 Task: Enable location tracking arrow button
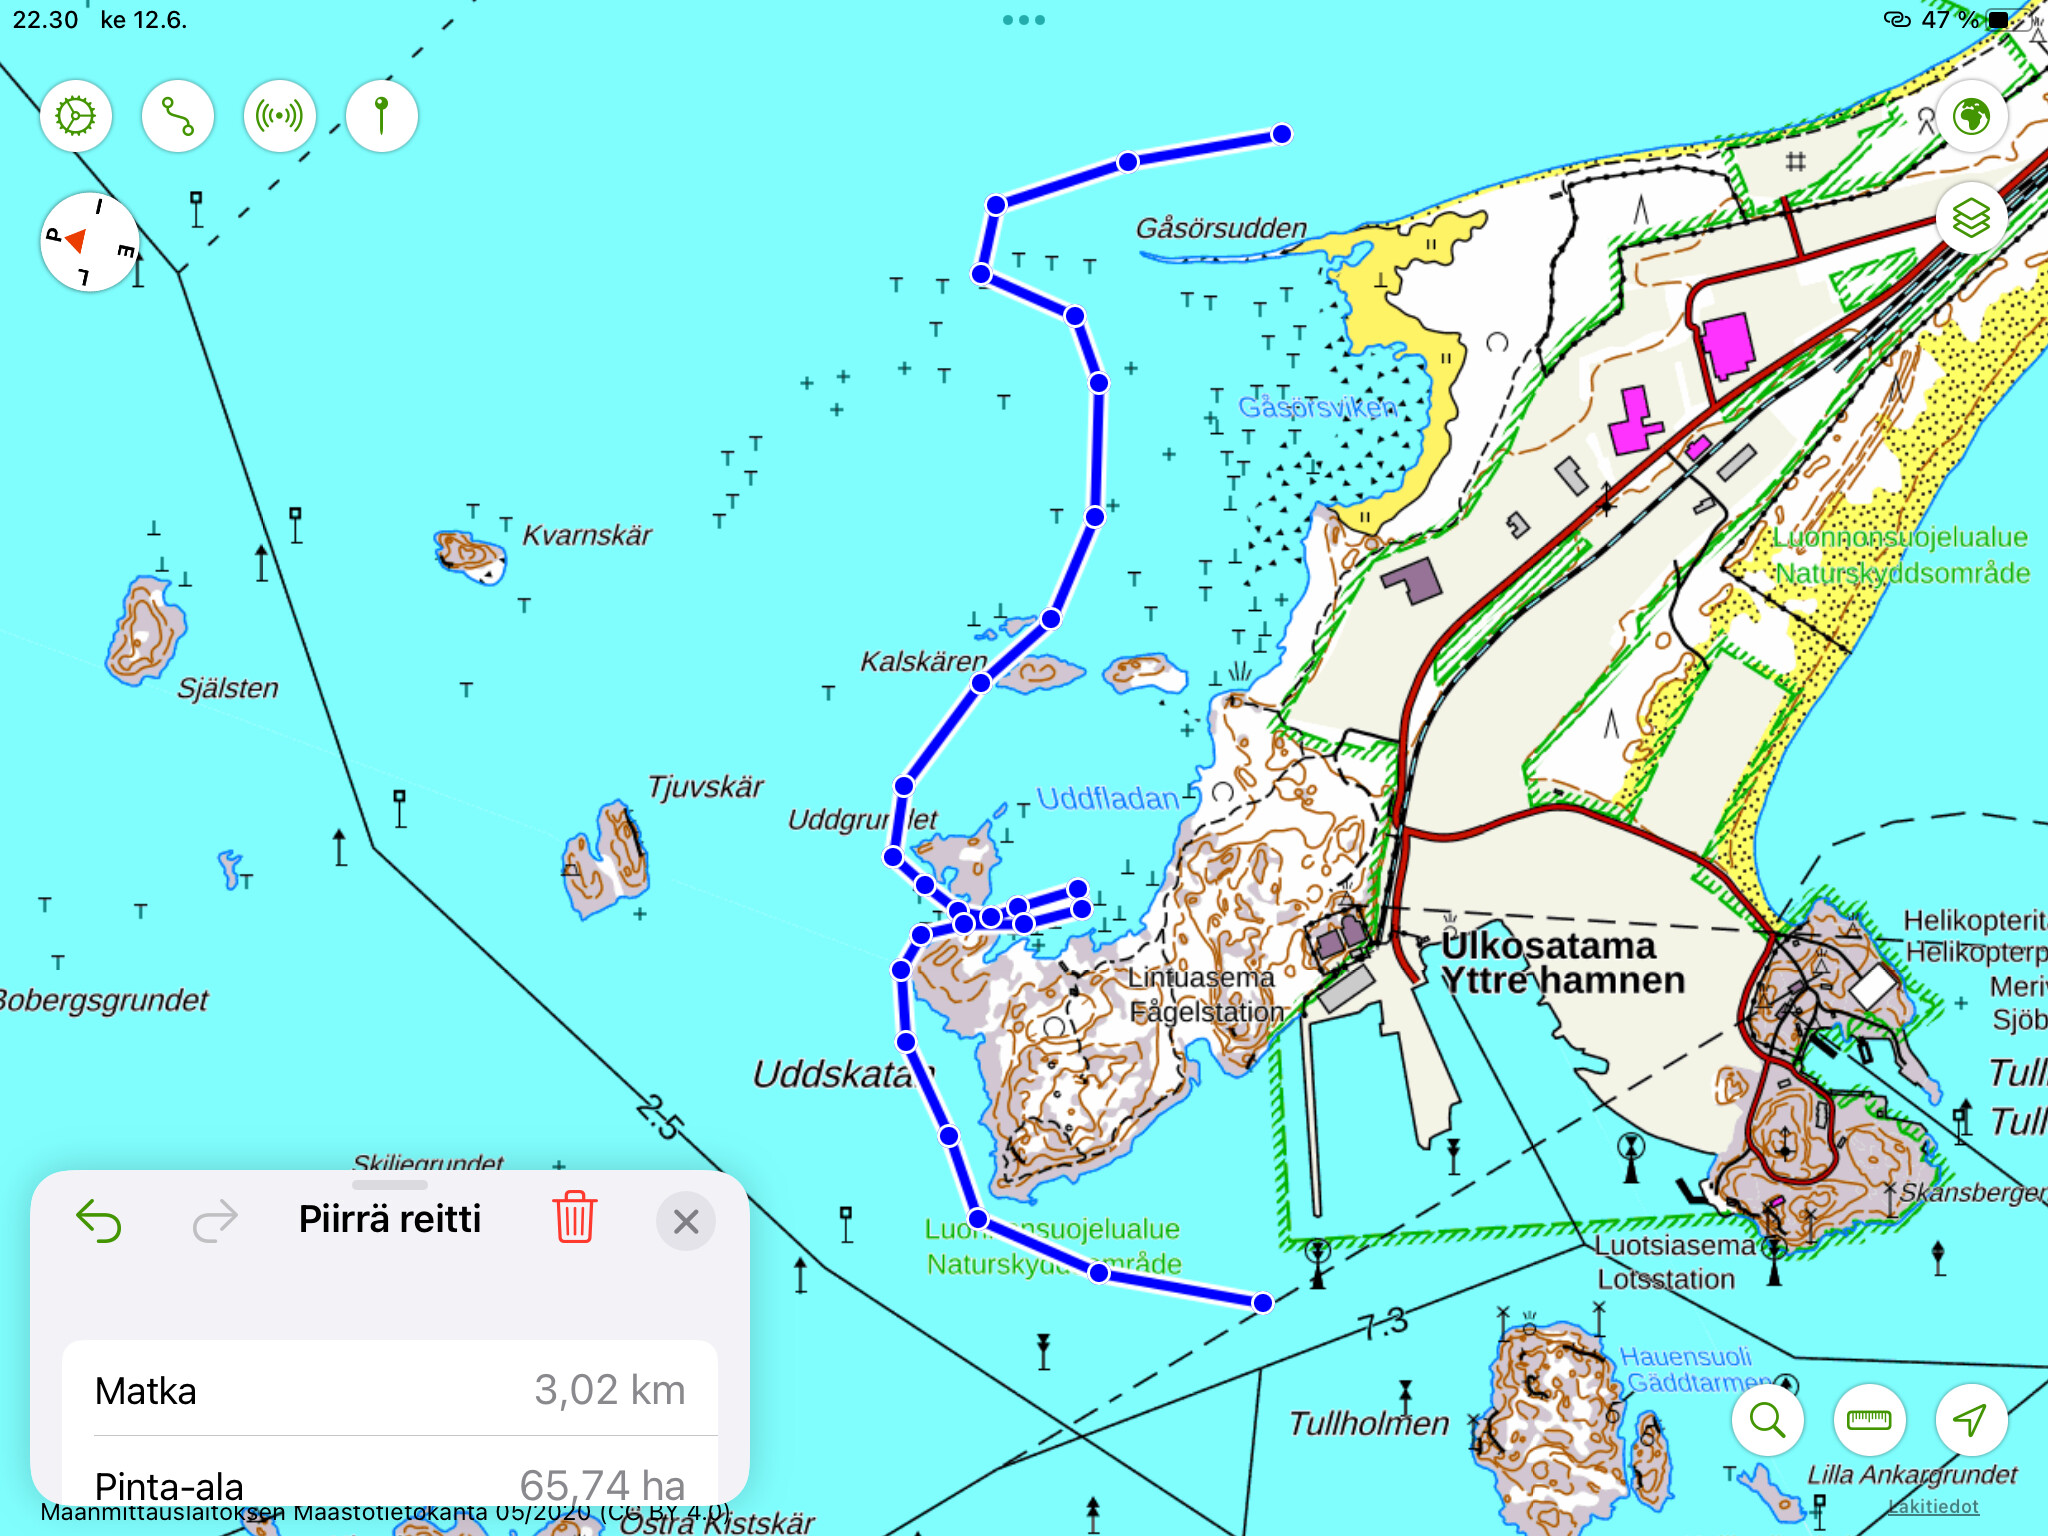pos(1970,1419)
